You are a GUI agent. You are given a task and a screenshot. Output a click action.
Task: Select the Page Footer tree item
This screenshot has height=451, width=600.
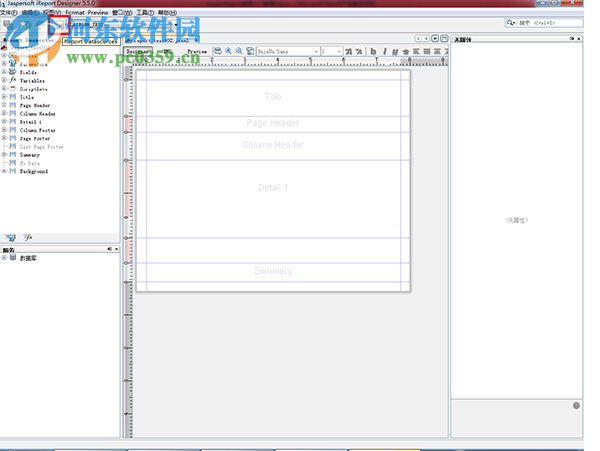(x=35, y=138)
